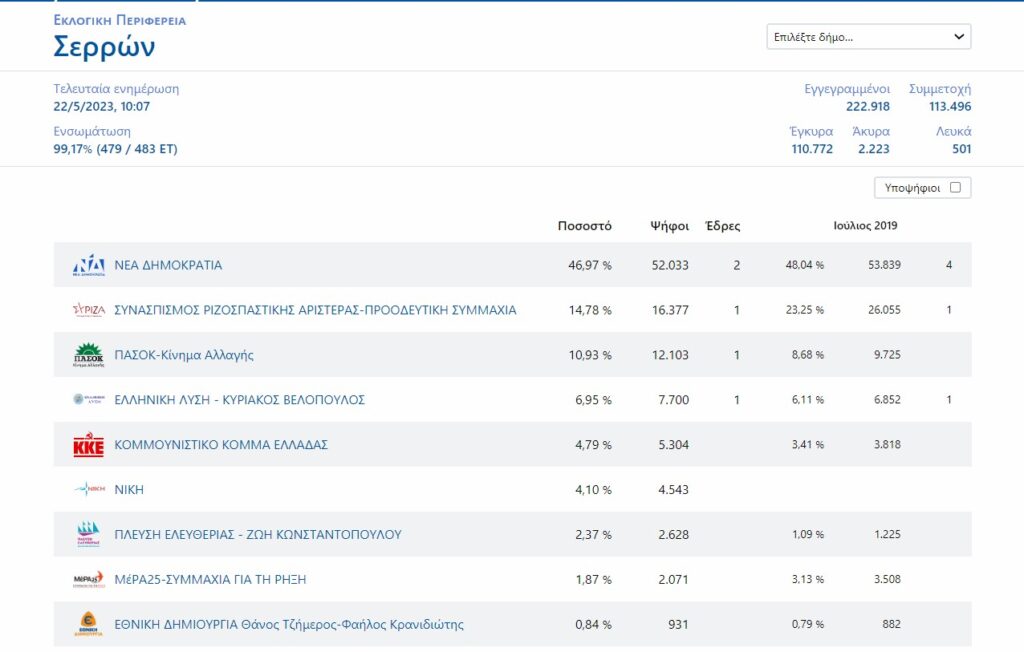Click the ΠΑΣΟΚ green sun logo

pos(88,355)
